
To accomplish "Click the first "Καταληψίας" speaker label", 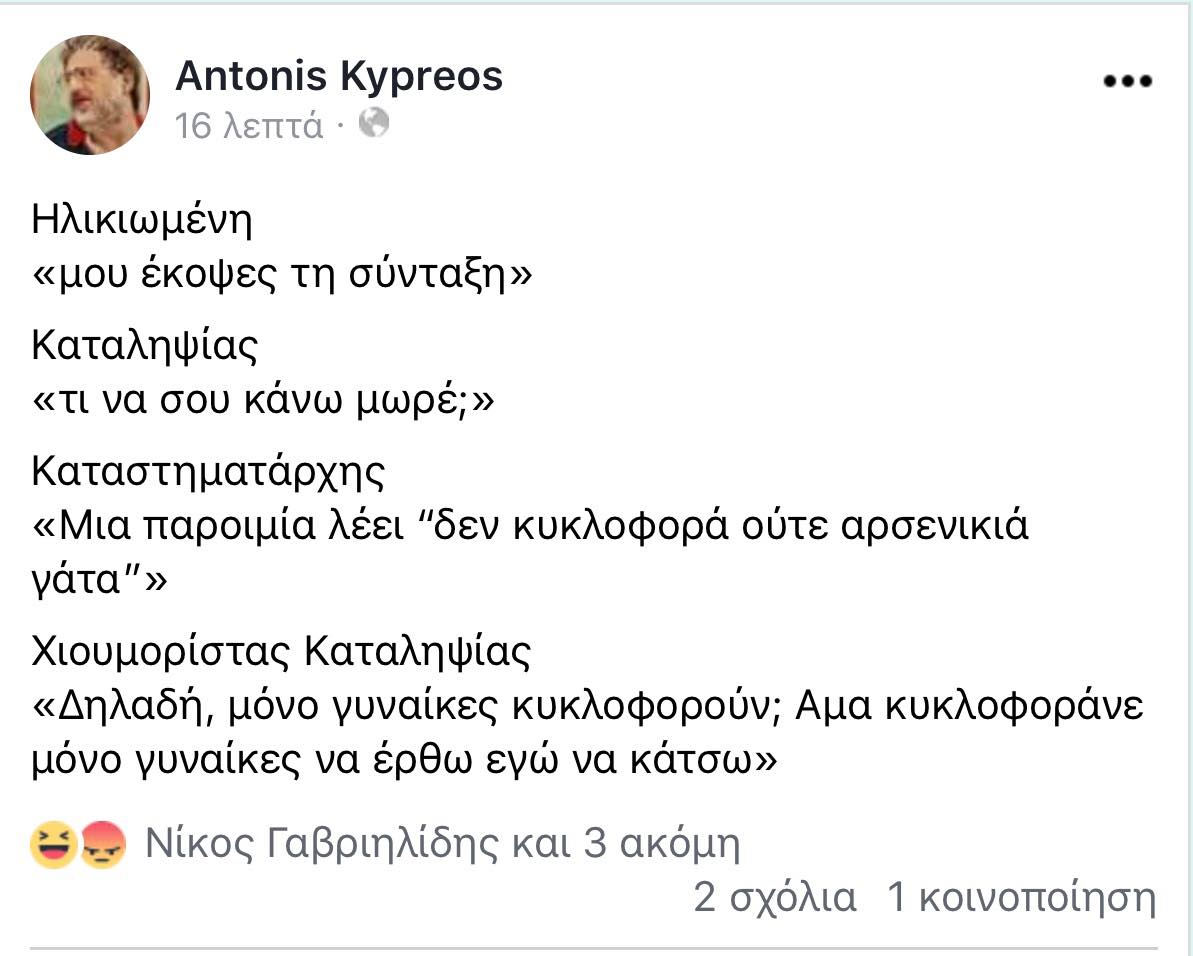I will [146, 346].
